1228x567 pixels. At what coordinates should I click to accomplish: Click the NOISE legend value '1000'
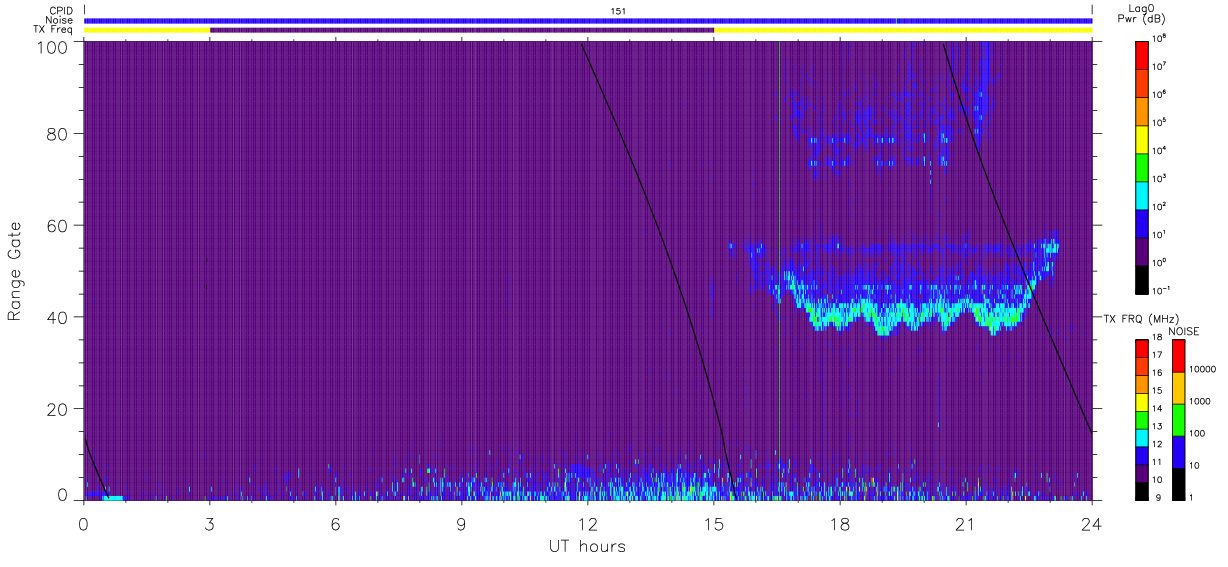pyautogui.click(x=1202, y=401)
